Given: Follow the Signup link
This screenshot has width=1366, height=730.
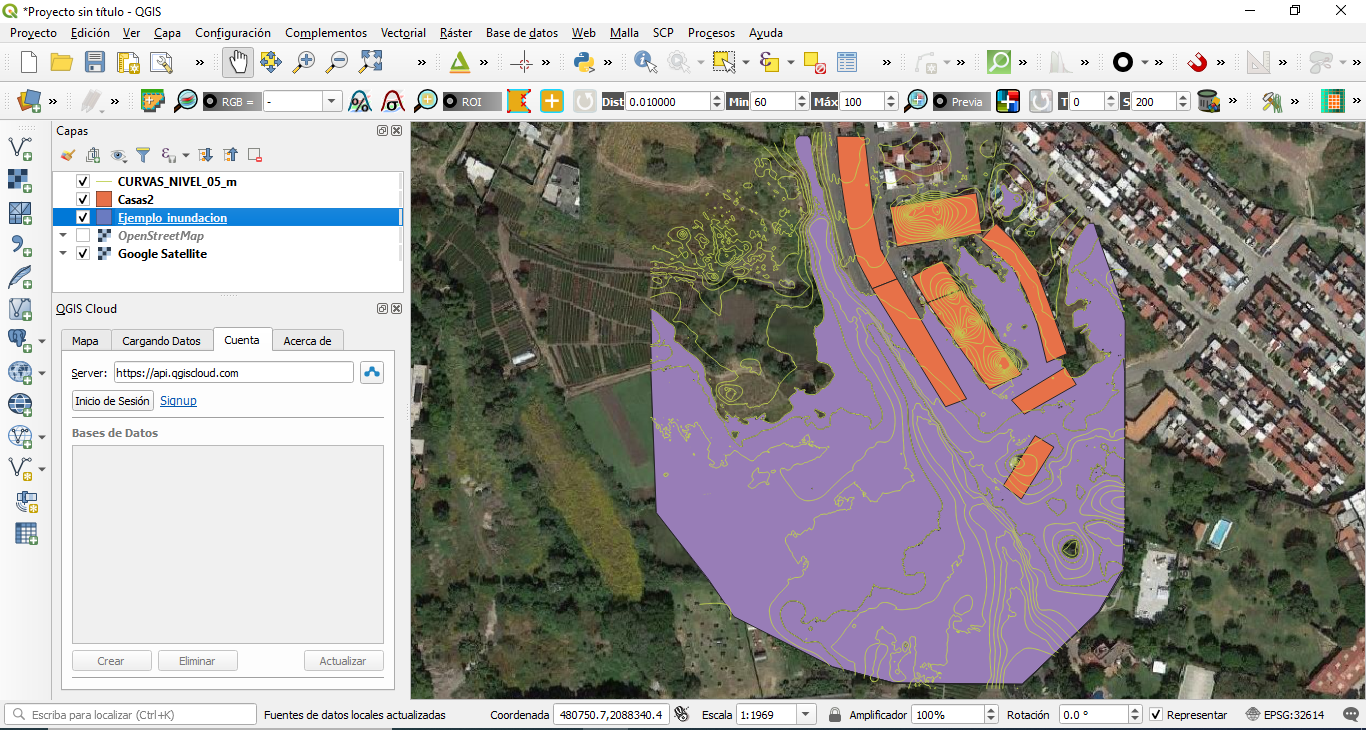Looking at the screenshot, I should pos(178,401).
